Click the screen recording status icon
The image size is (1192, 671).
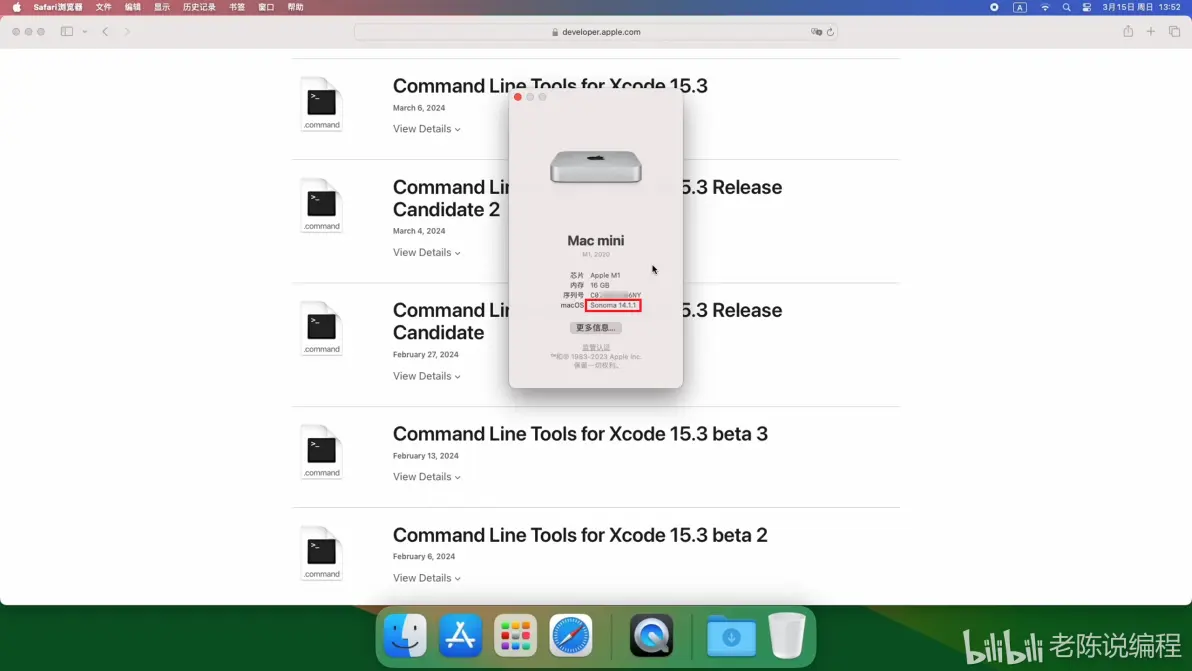click(x=994, y=8)
